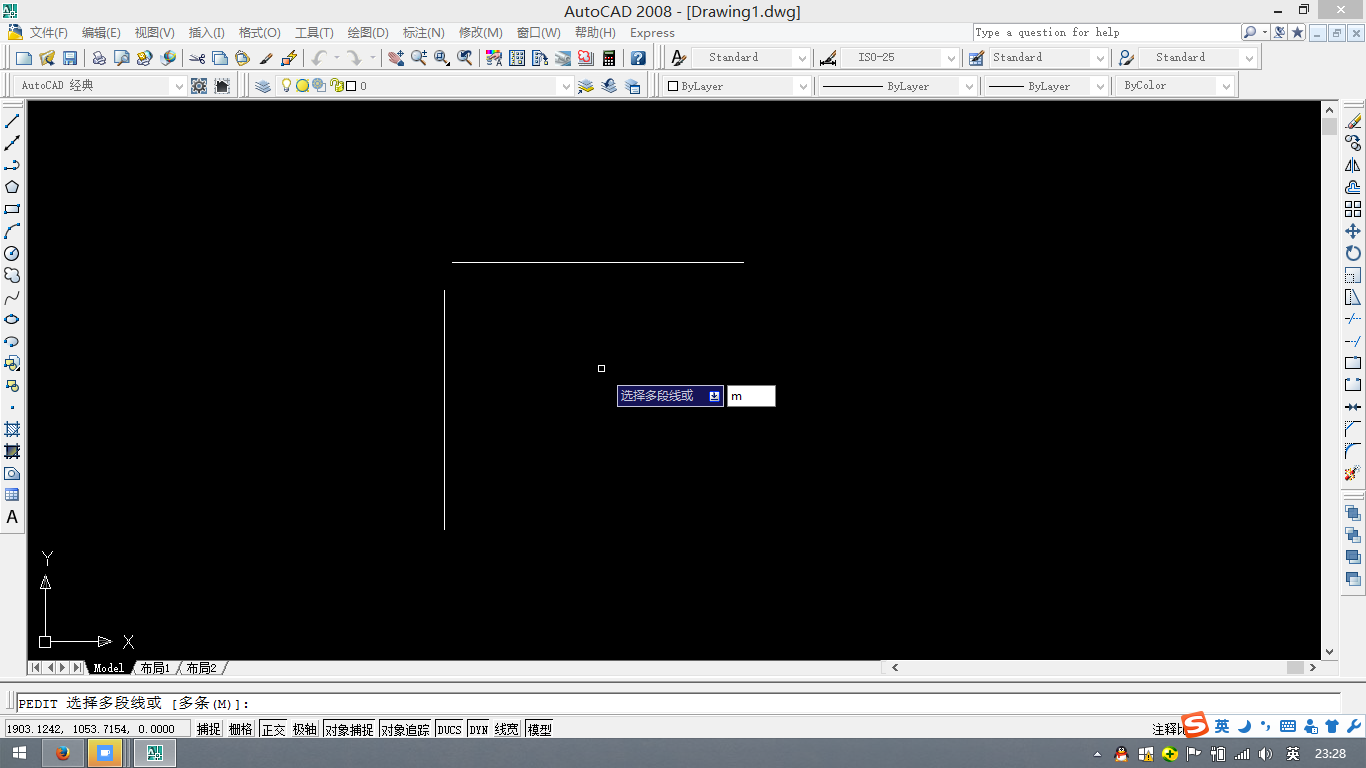Select the Mirror tool
This screenshot has height=768, width=1366.
coord(1353,165)
